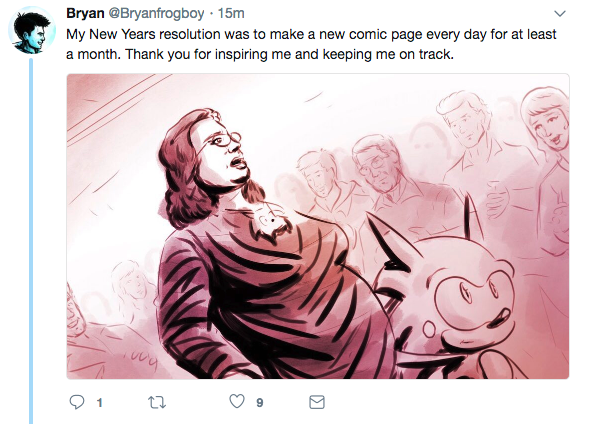View the like count number 9
595x424 pixels.
click(260, 403)
